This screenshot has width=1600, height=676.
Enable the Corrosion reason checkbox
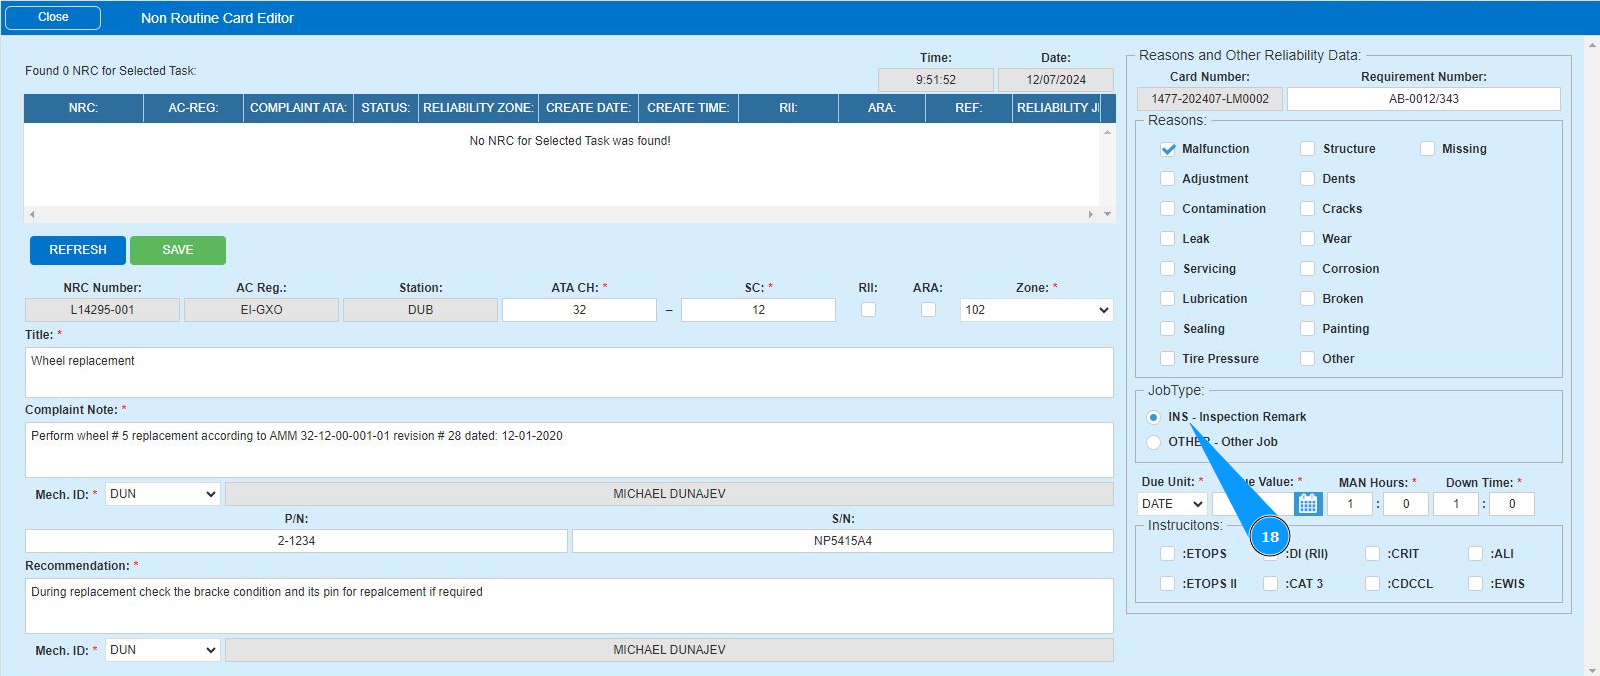[x=1307, y=269]
